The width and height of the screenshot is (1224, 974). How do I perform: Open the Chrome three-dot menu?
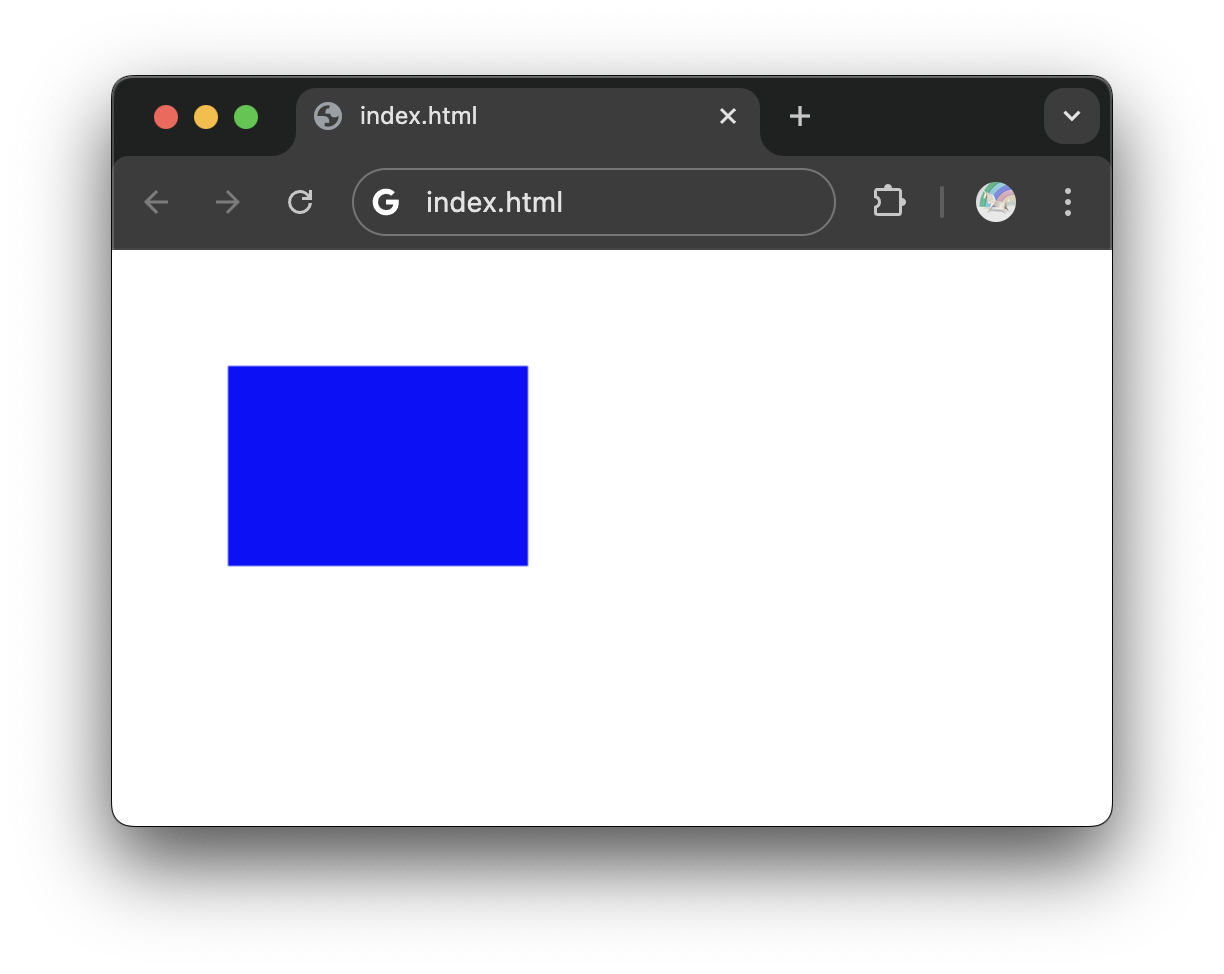click(1068, 202)
